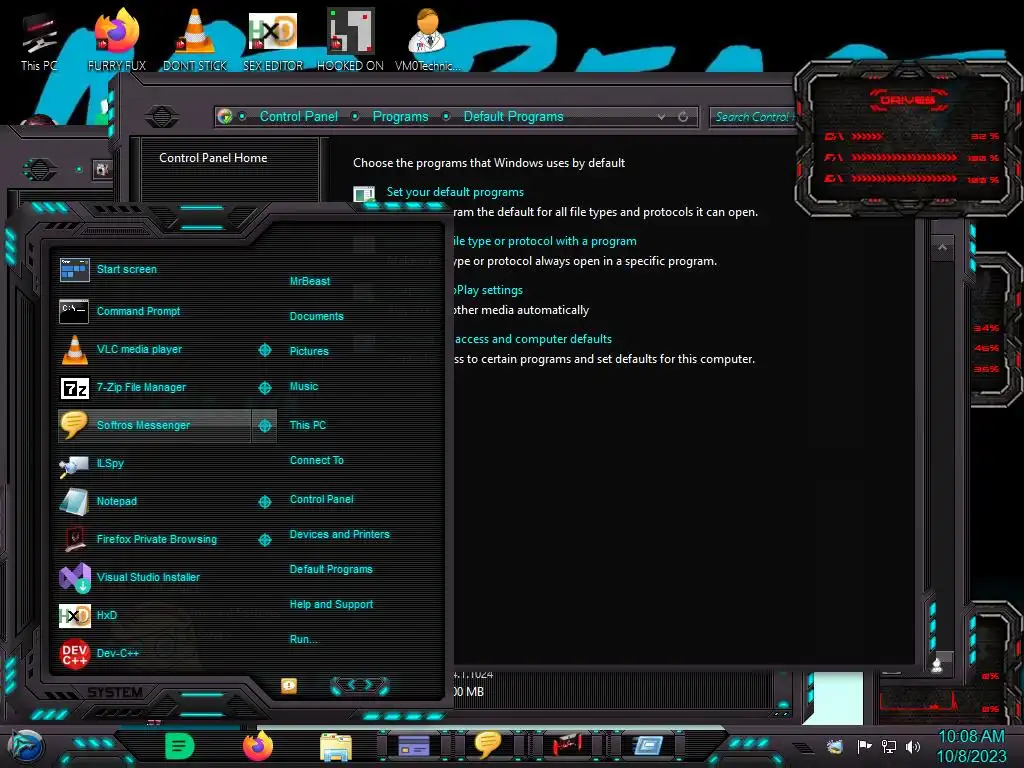The image size is (1024, 768).
Task: Click program access and computer defaults link
Action: pyautogui.click(x=533, y=339)
